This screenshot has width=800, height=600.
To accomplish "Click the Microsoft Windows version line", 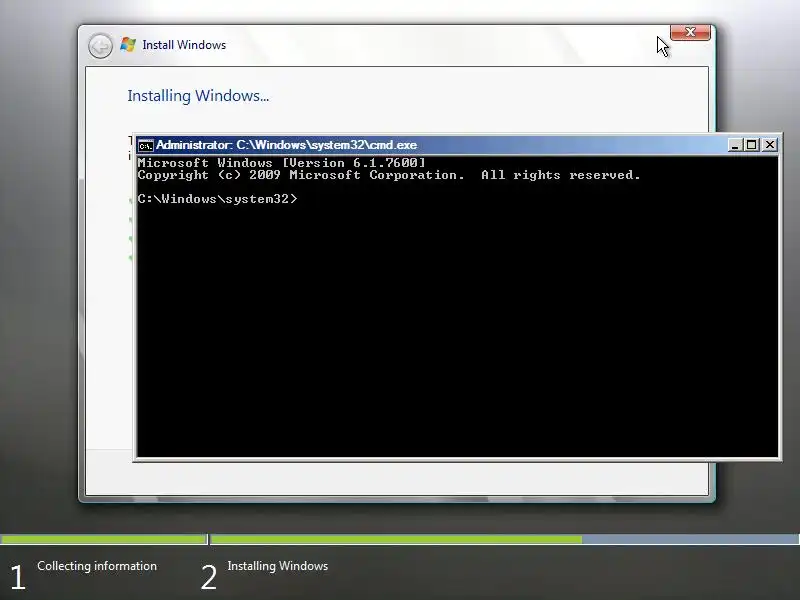I will click(x=281, y=163).
